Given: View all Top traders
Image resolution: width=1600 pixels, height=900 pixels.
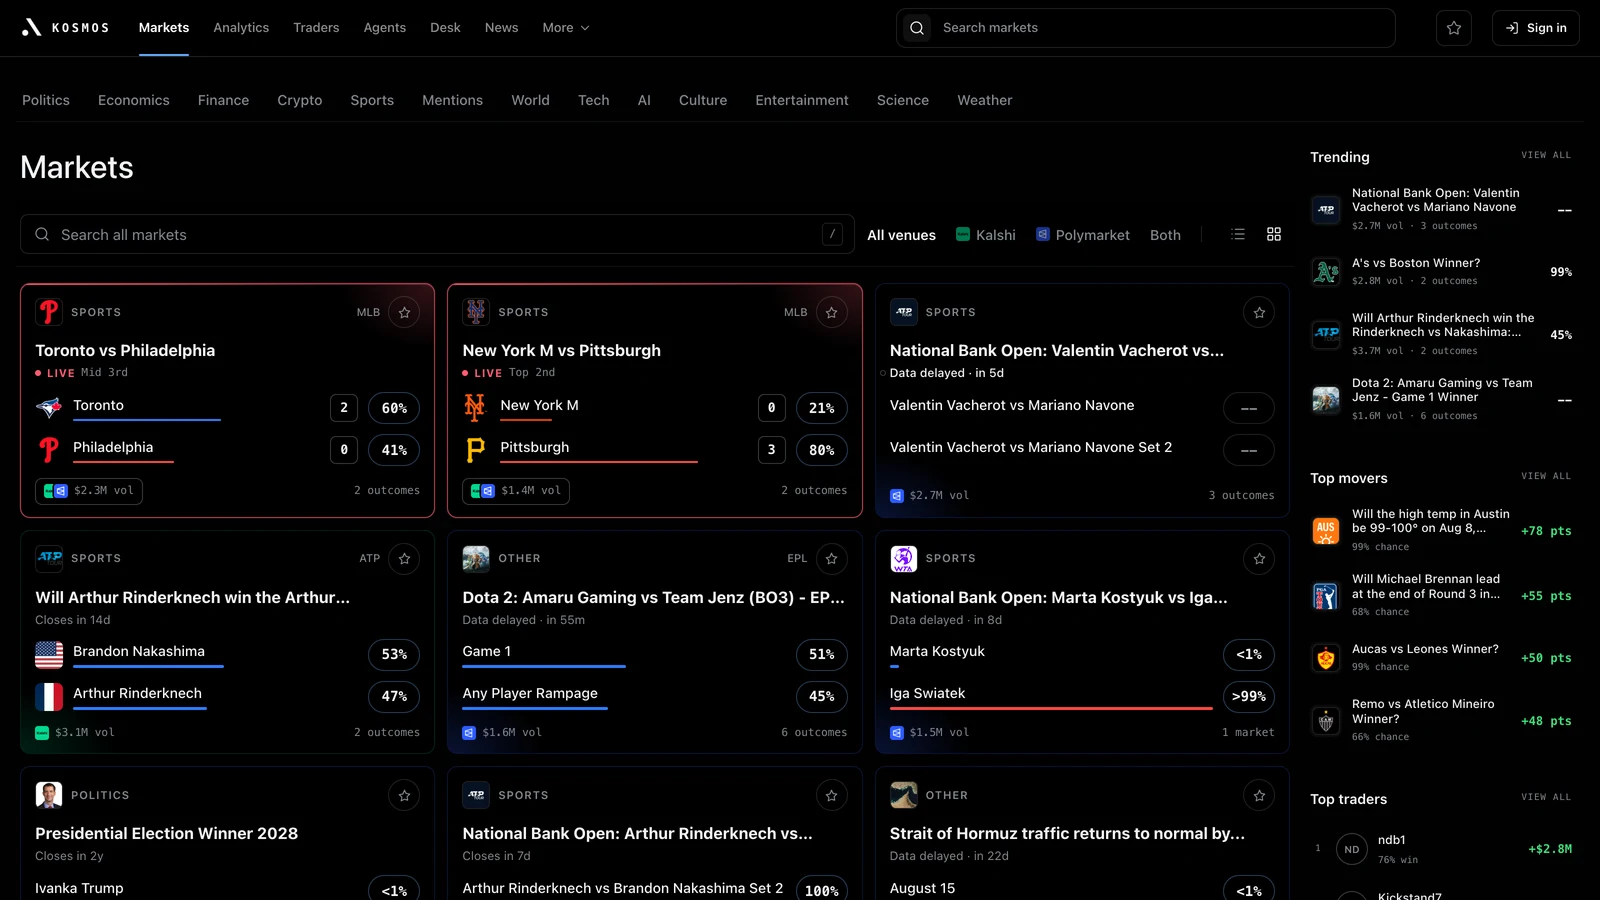Looking at the screenshot, I should pyautogui.click(x=1546, y=797).
